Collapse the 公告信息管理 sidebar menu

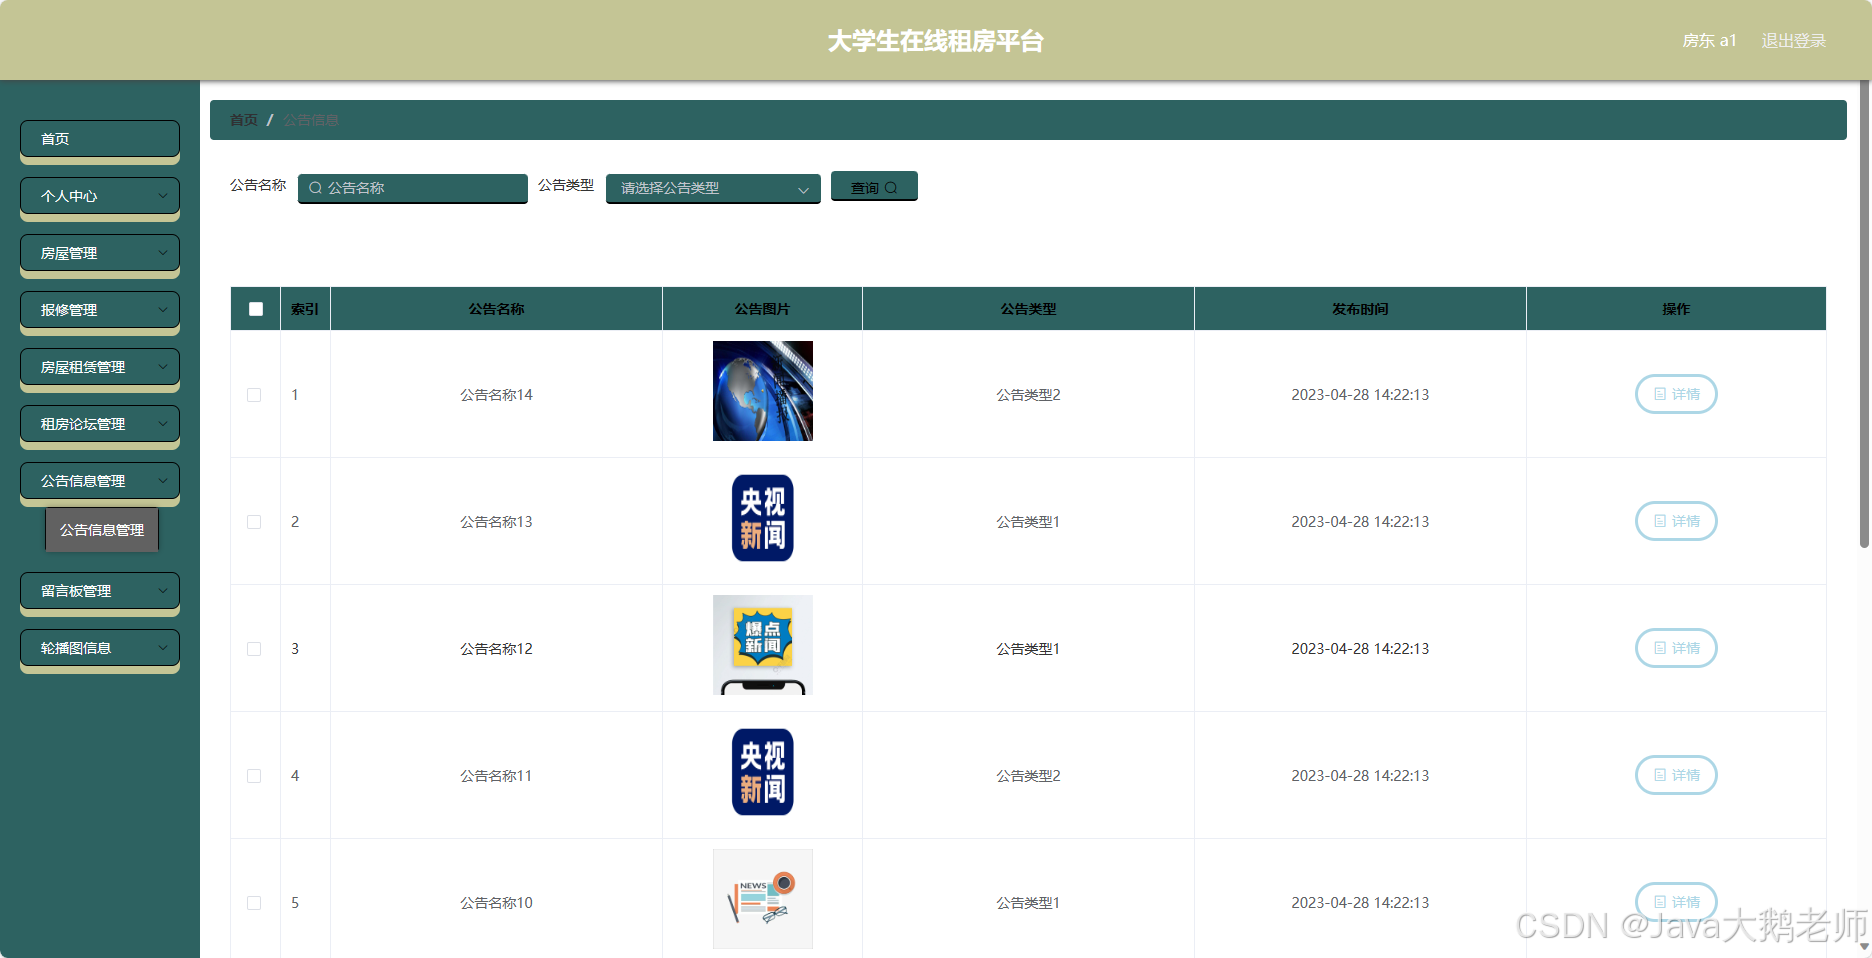100,481
